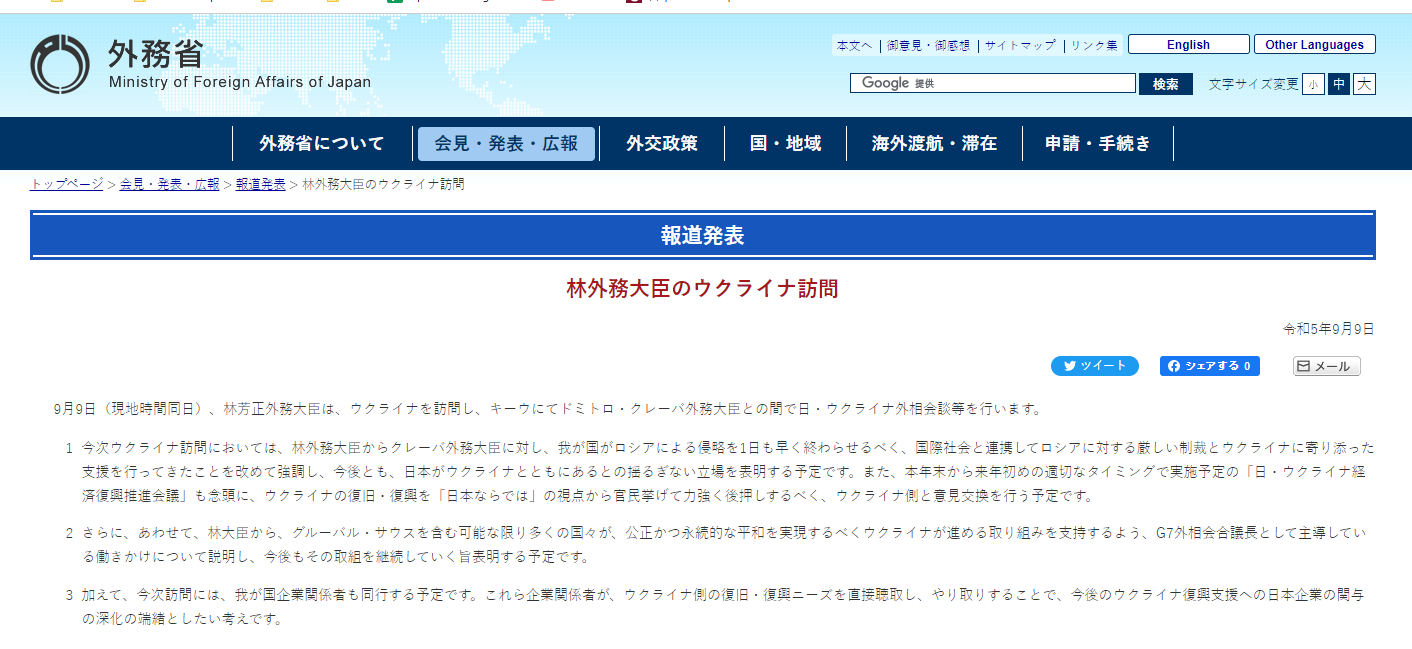Open the 報道発表 breadcrumb link
1412x649 pixels.
pyautogui.click(x=260, y=184)
